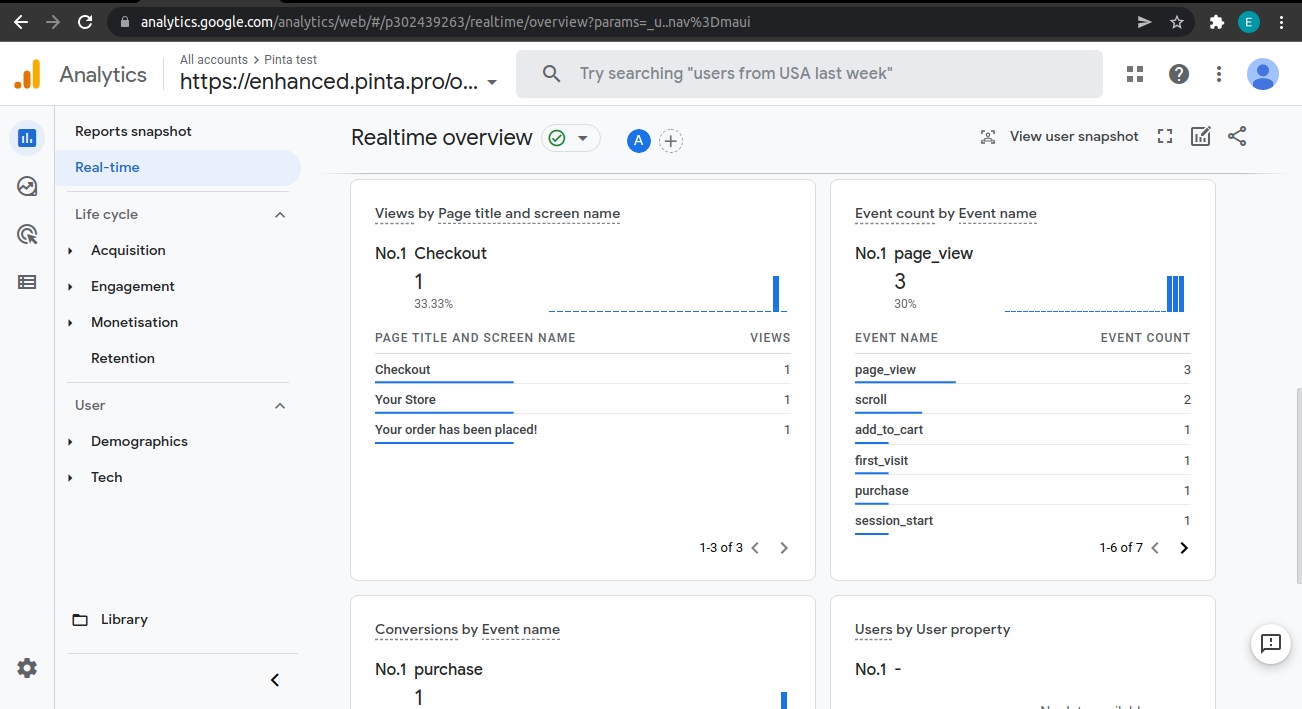Open Admin settings gear icon

[x=27, y=668]
